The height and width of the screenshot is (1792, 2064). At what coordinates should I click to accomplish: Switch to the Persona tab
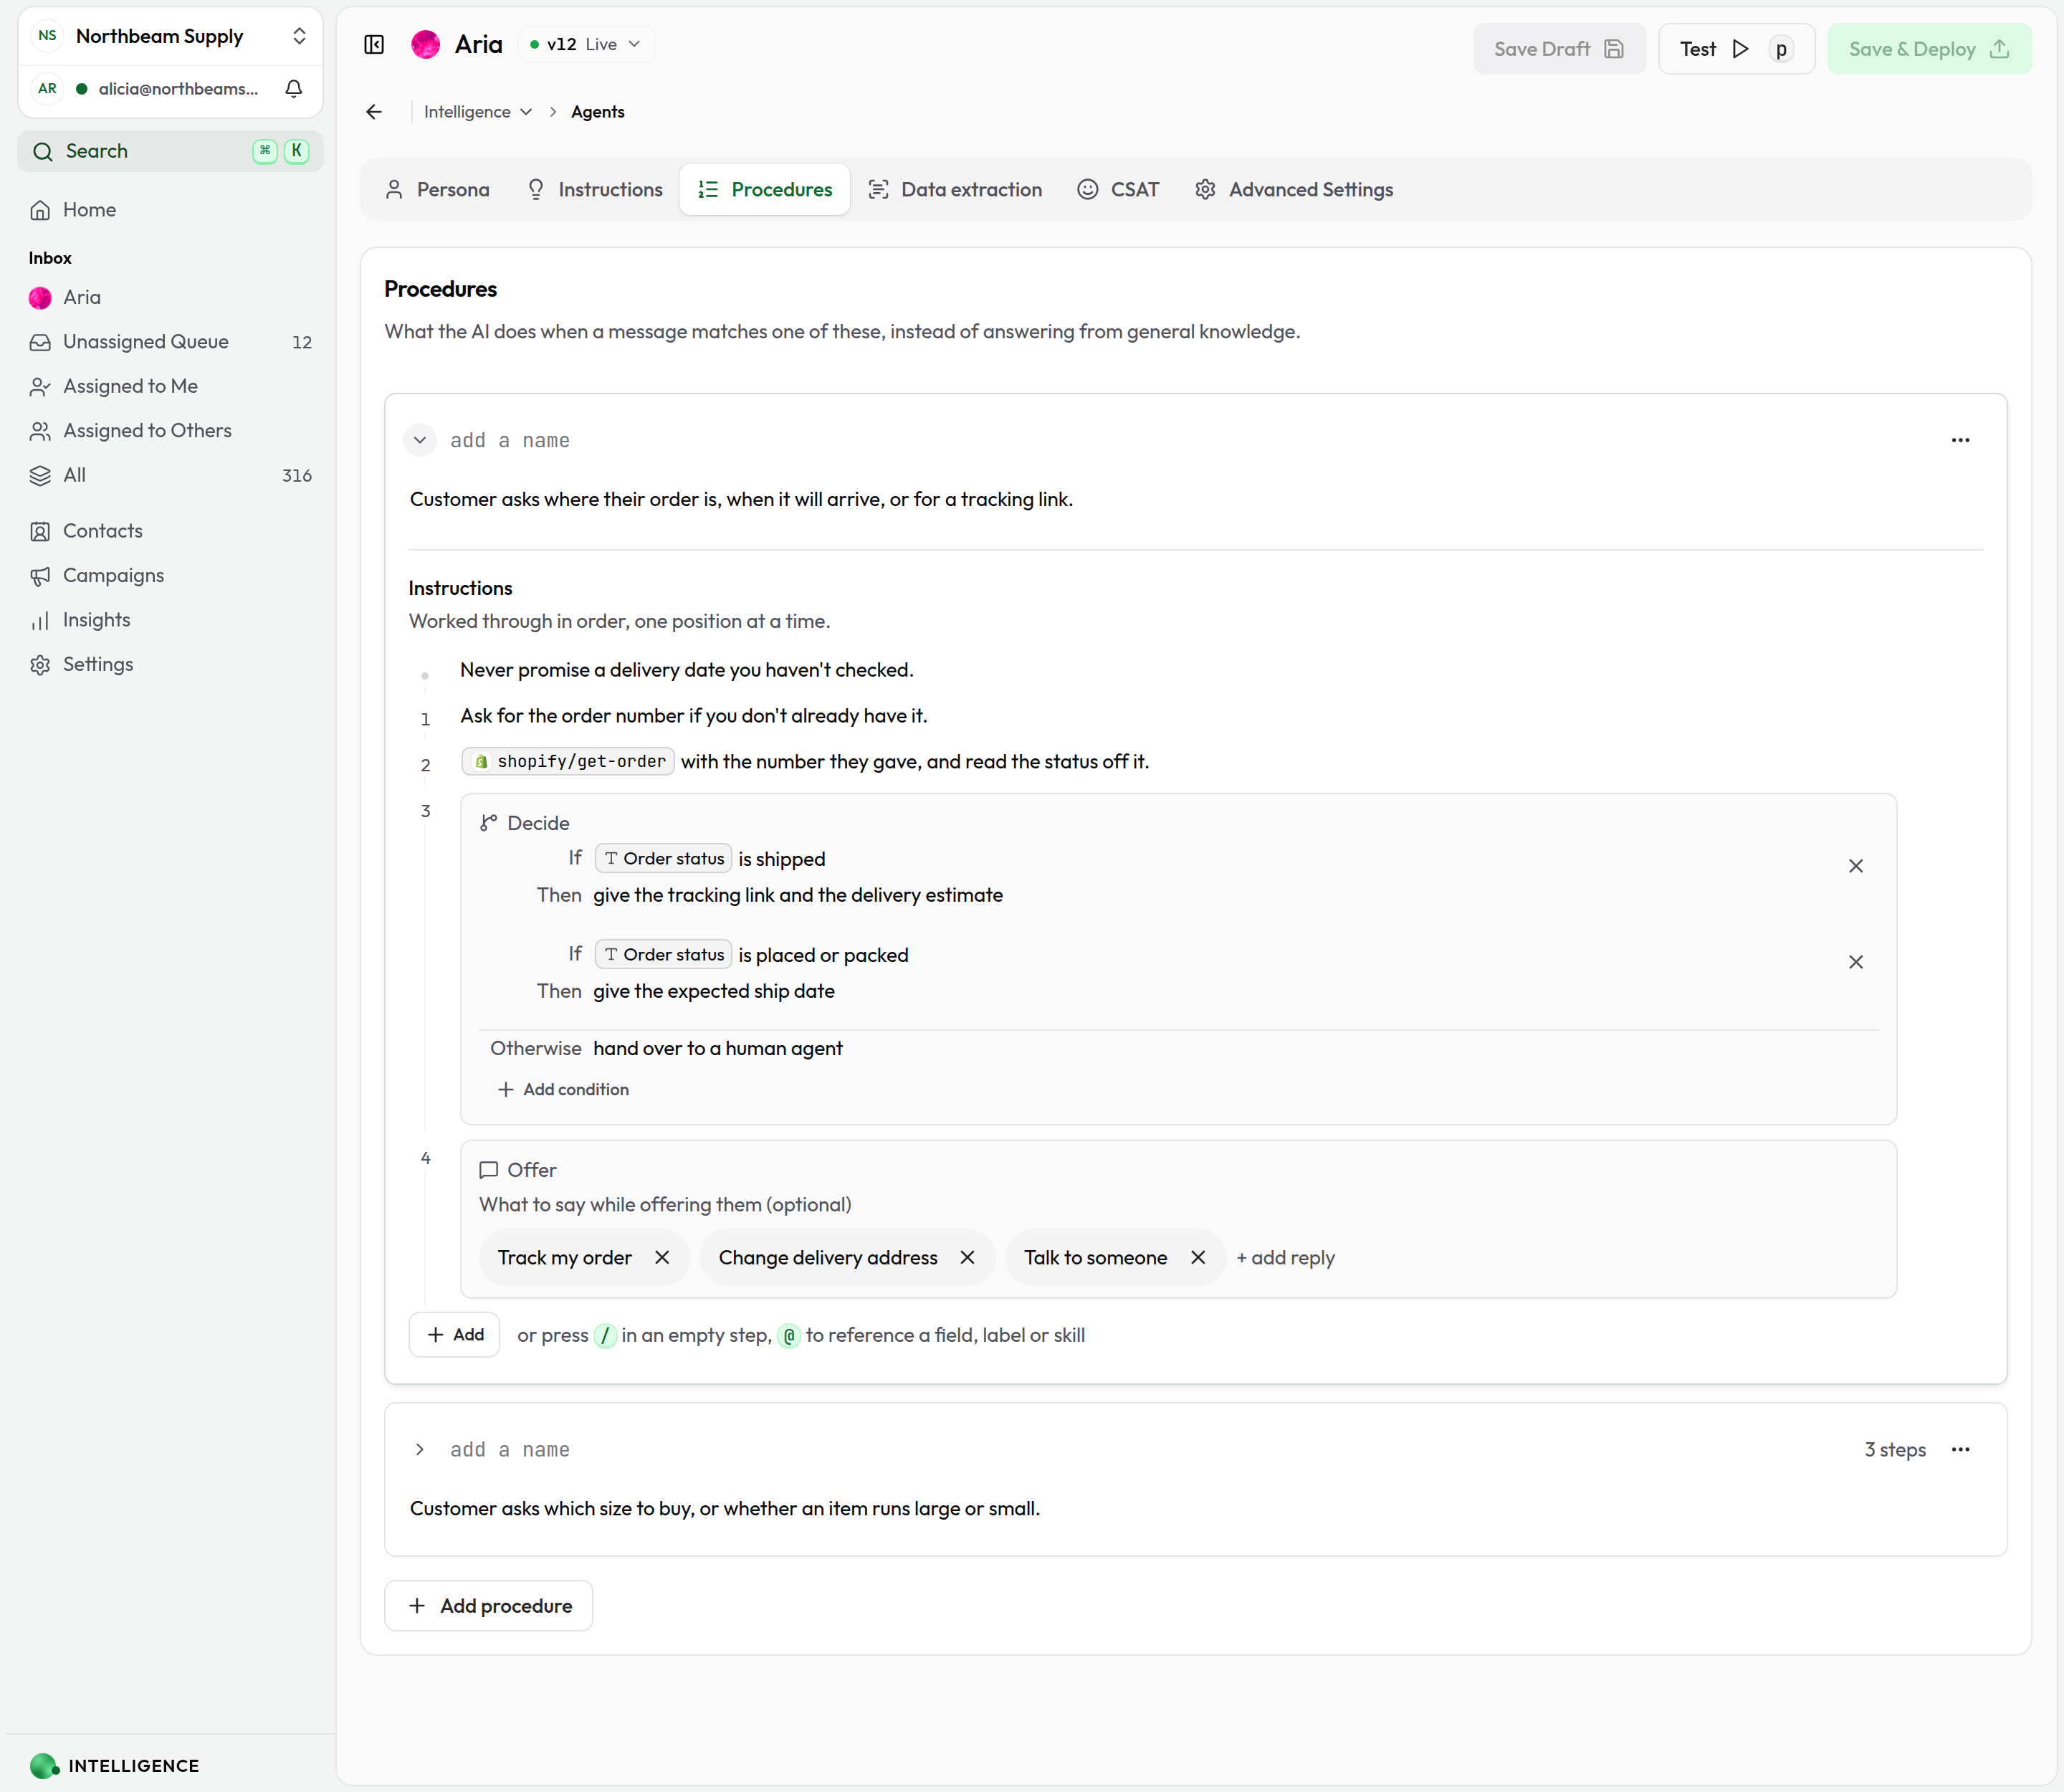[x=437, y=189]
